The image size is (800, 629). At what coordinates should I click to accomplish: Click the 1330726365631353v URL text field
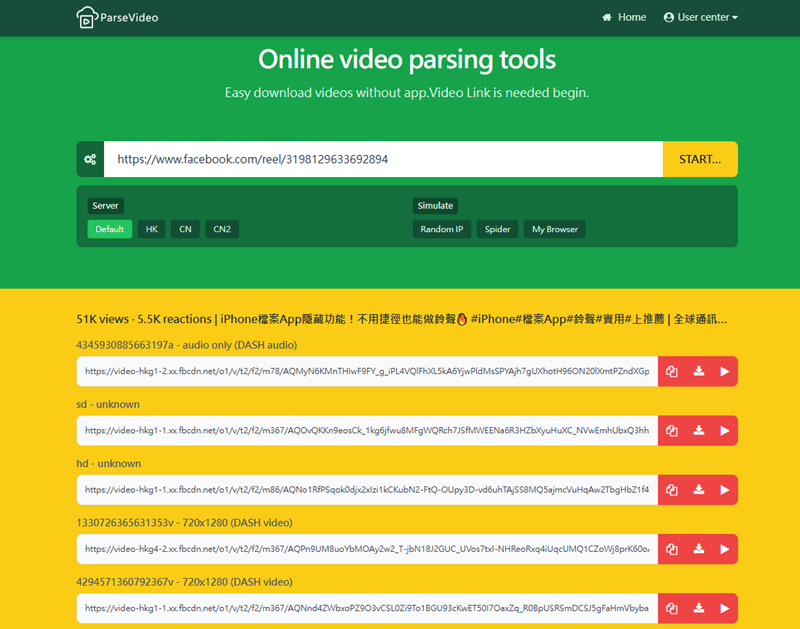click(367, 549)
